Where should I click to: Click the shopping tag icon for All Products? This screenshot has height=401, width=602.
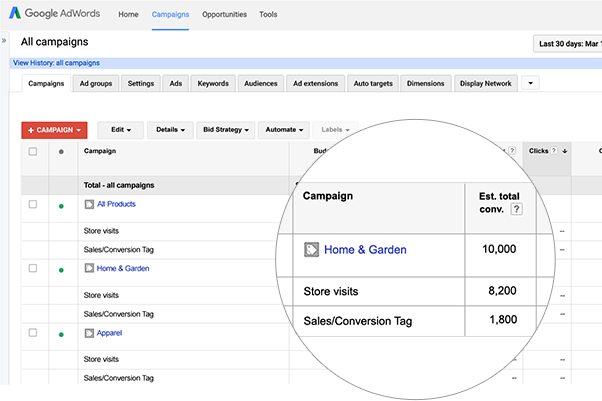tap(89, 204)
